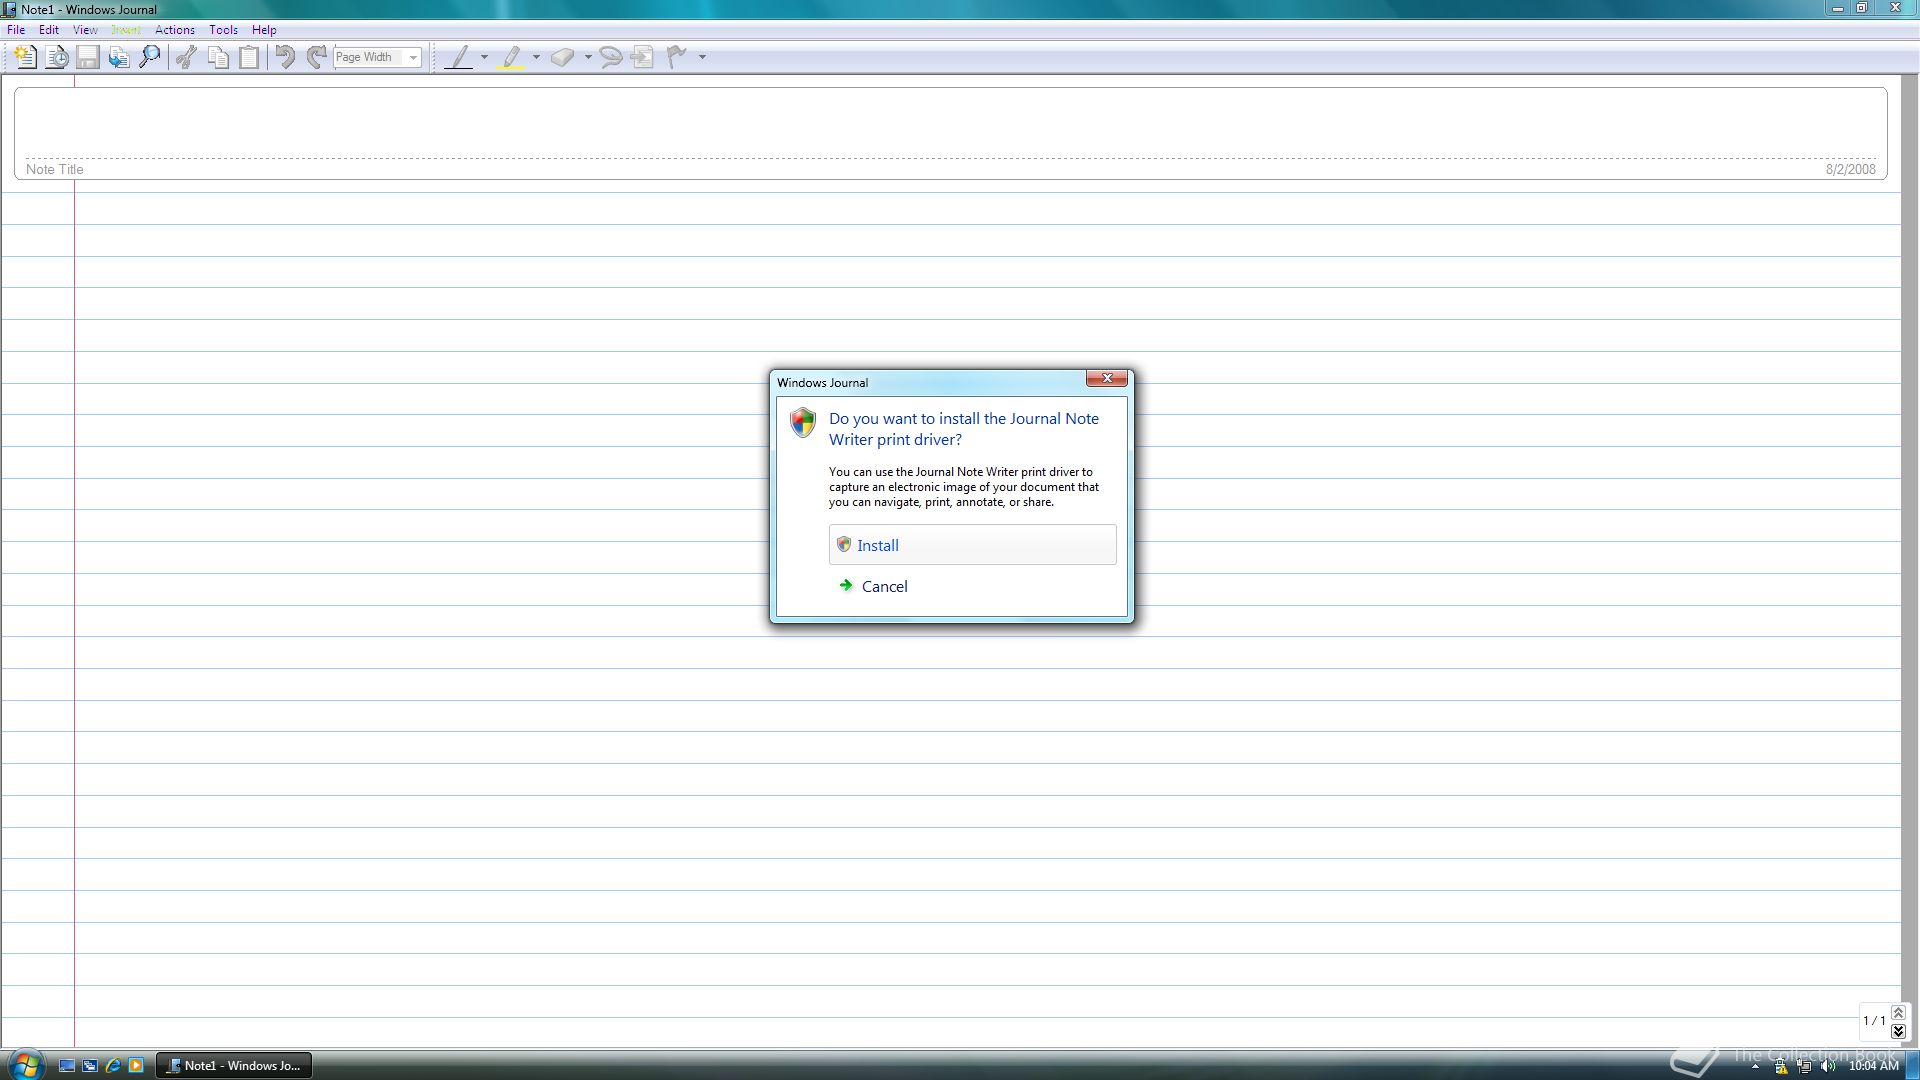Viewport: 1920px width, 1080px height.
Task: Select the Lasso selection tool
Action: [x=611, y=57]
